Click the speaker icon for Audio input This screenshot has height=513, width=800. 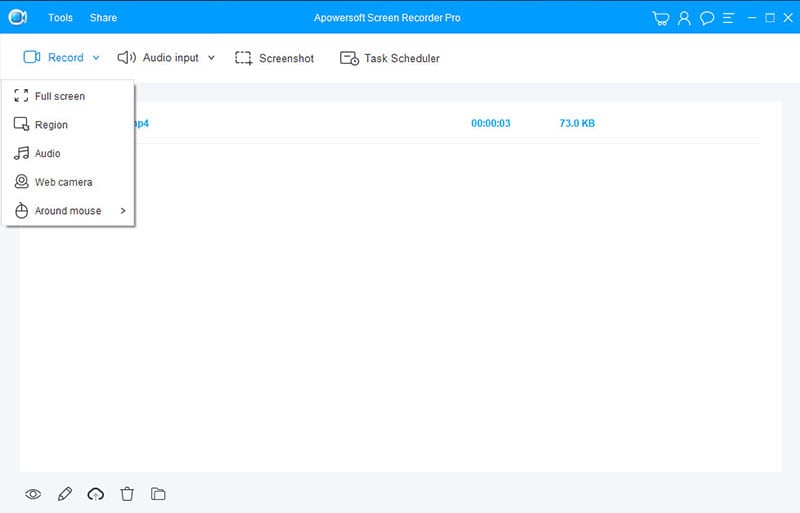(x=126, y=57)
